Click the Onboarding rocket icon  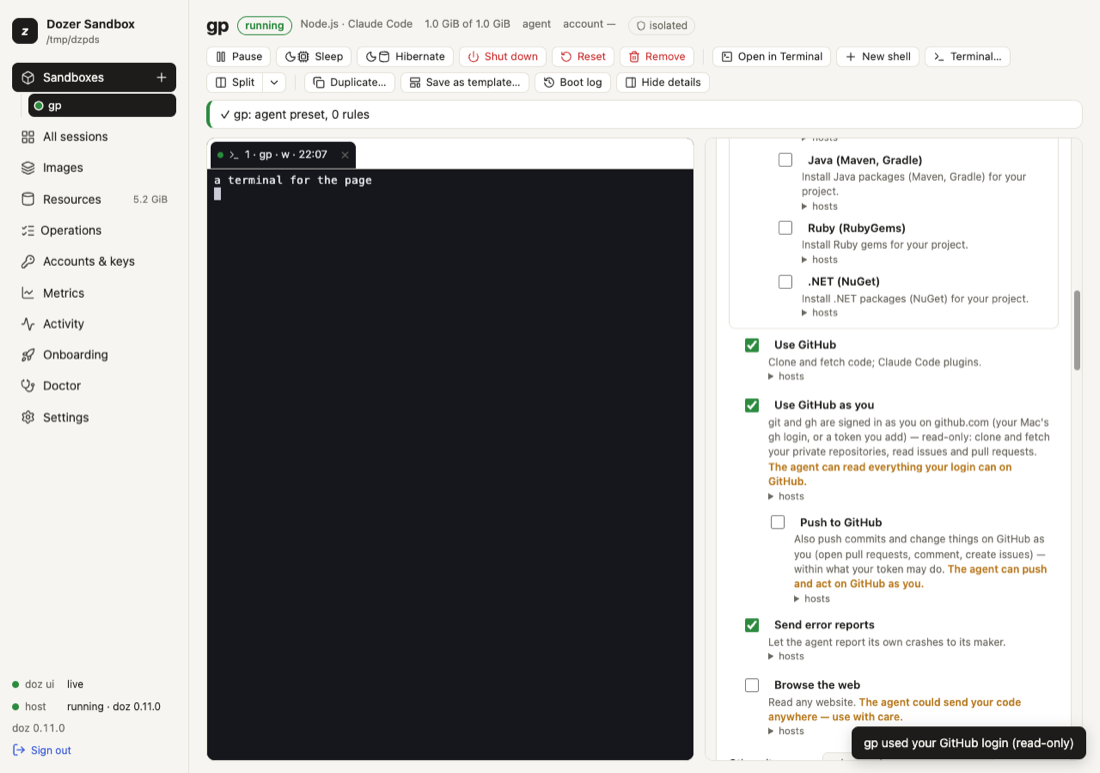[28, 355]
